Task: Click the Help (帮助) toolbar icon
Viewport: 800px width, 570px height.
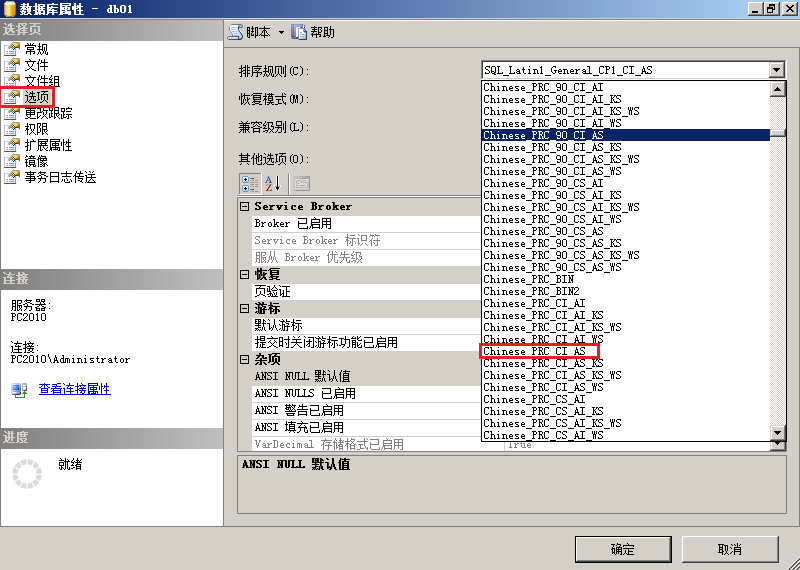Action: pyautogui.click(x=299, y=32)
